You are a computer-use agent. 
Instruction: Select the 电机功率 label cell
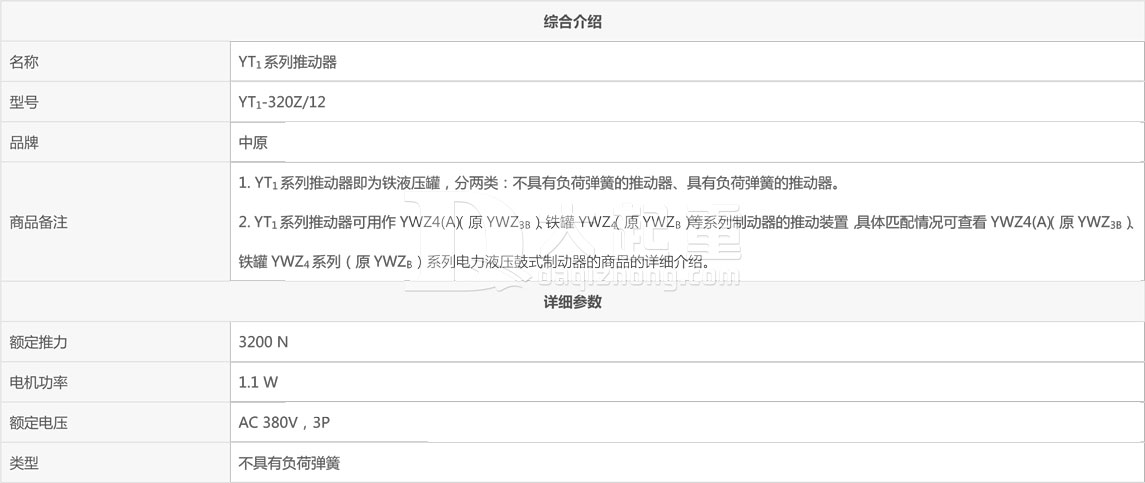point(115,381)
